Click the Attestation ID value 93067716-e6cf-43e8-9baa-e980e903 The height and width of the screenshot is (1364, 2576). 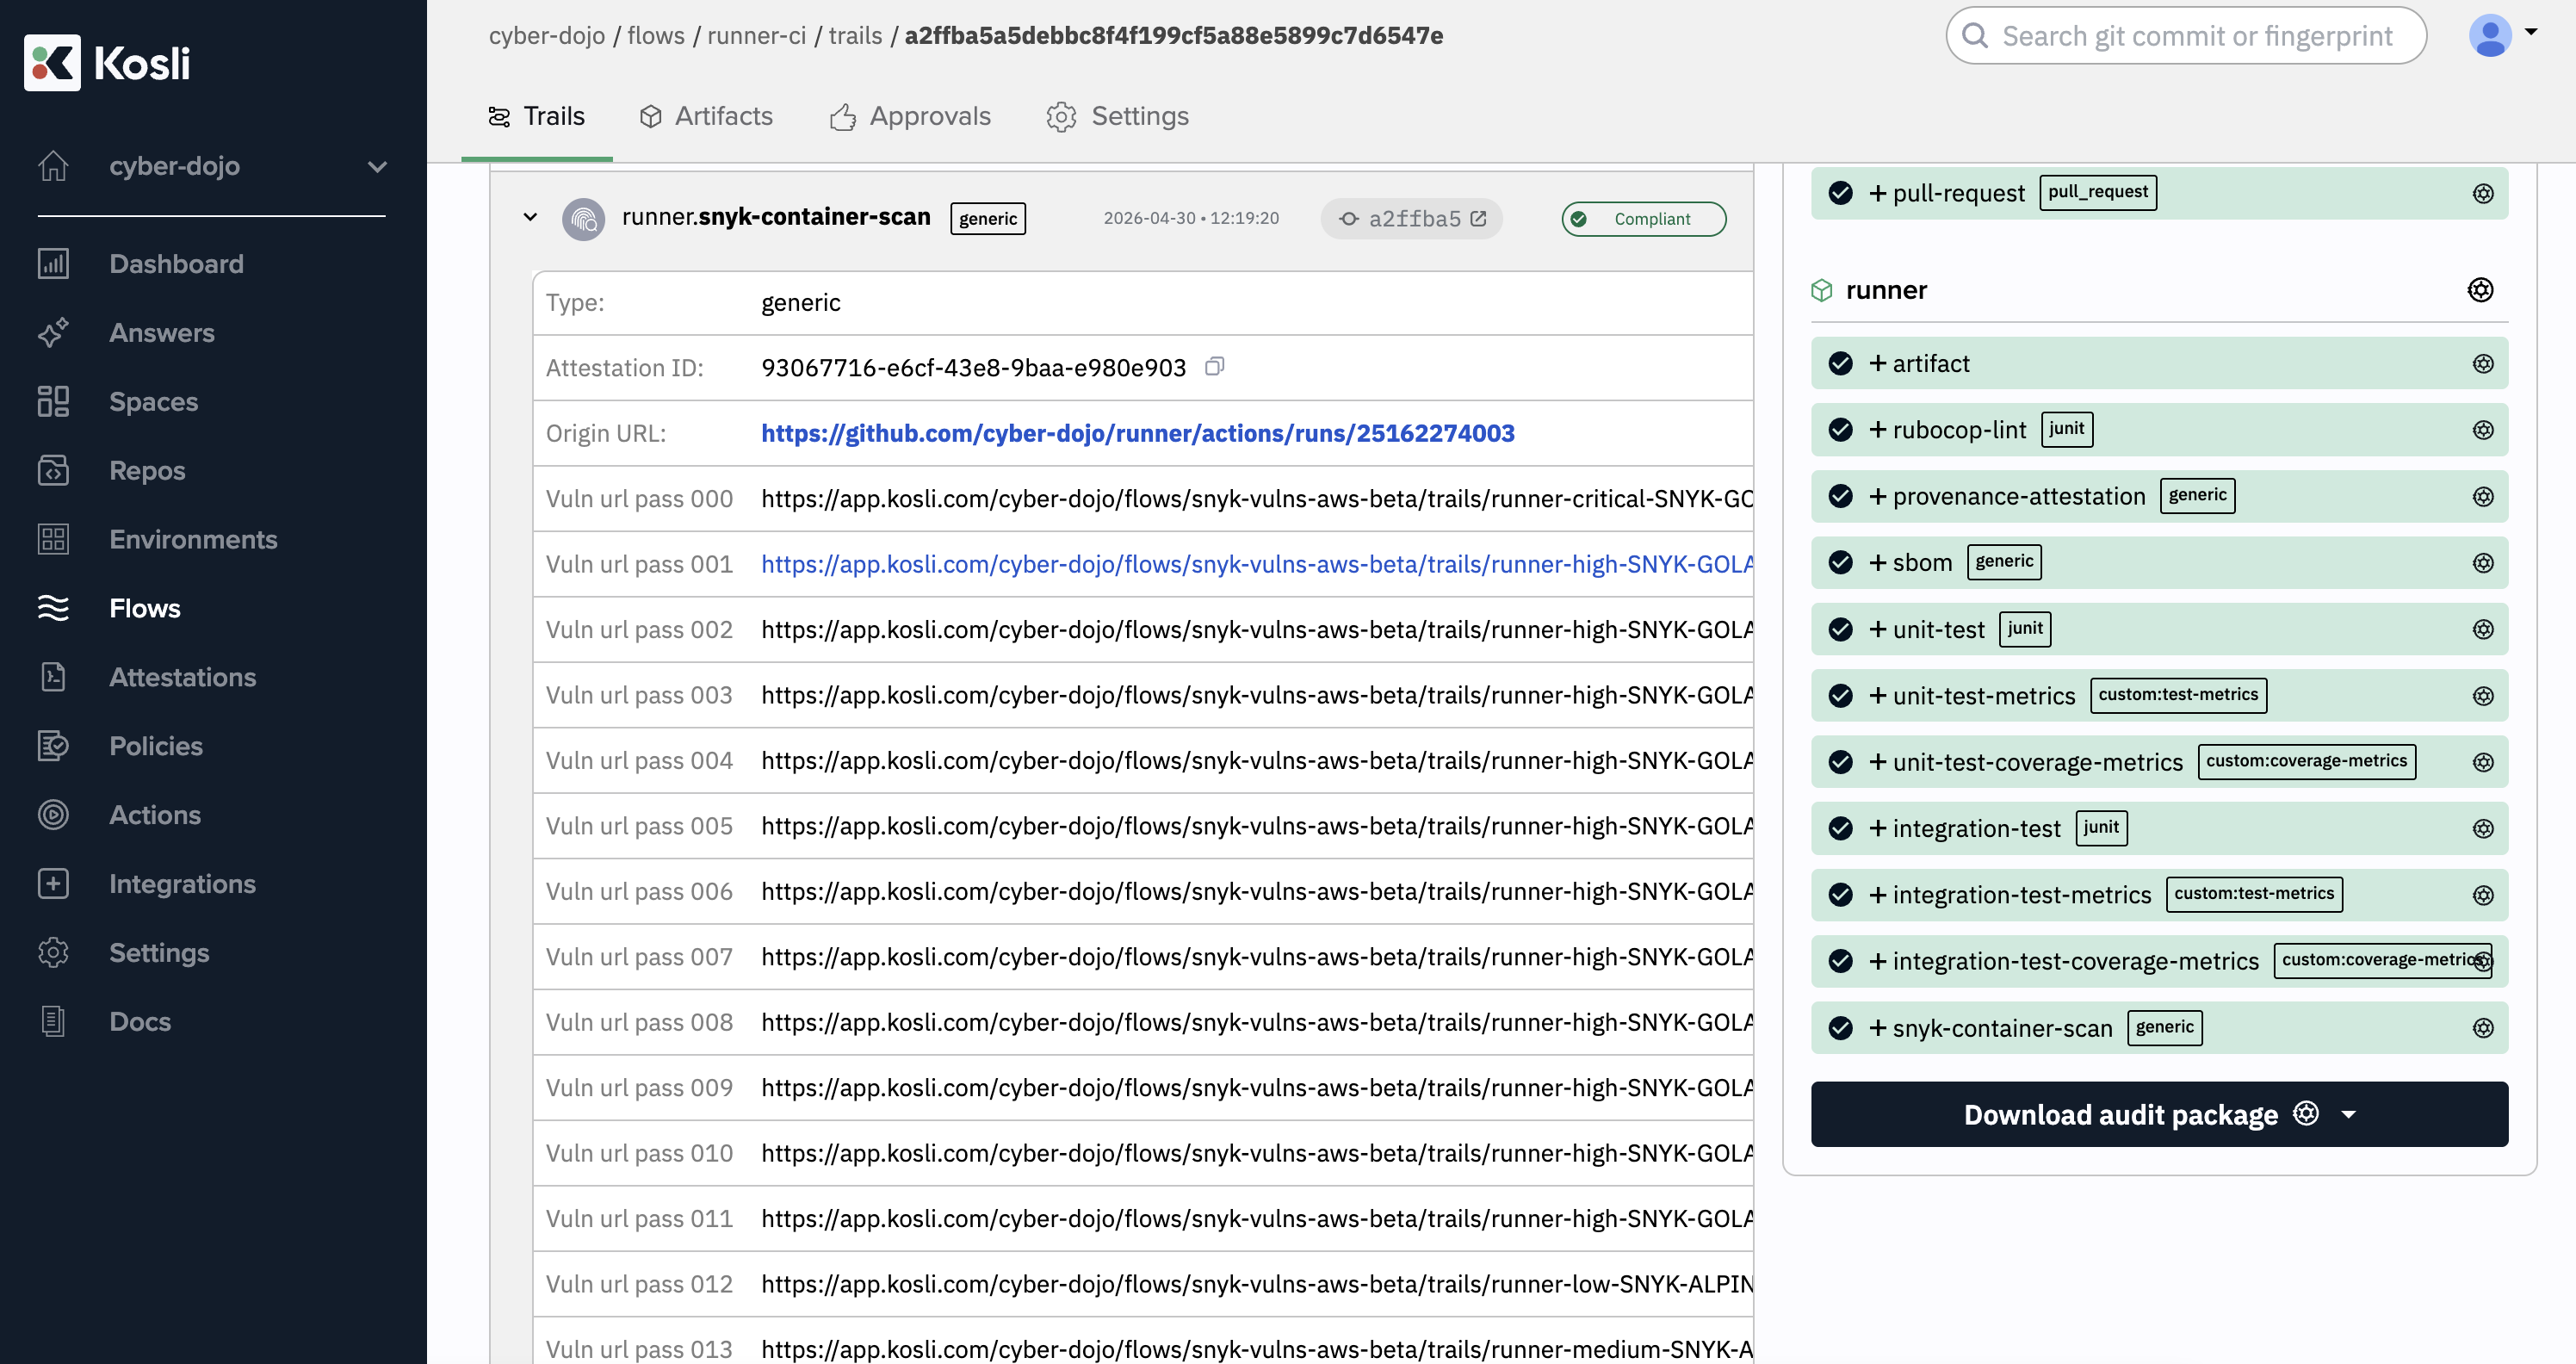tap(973, 368)
